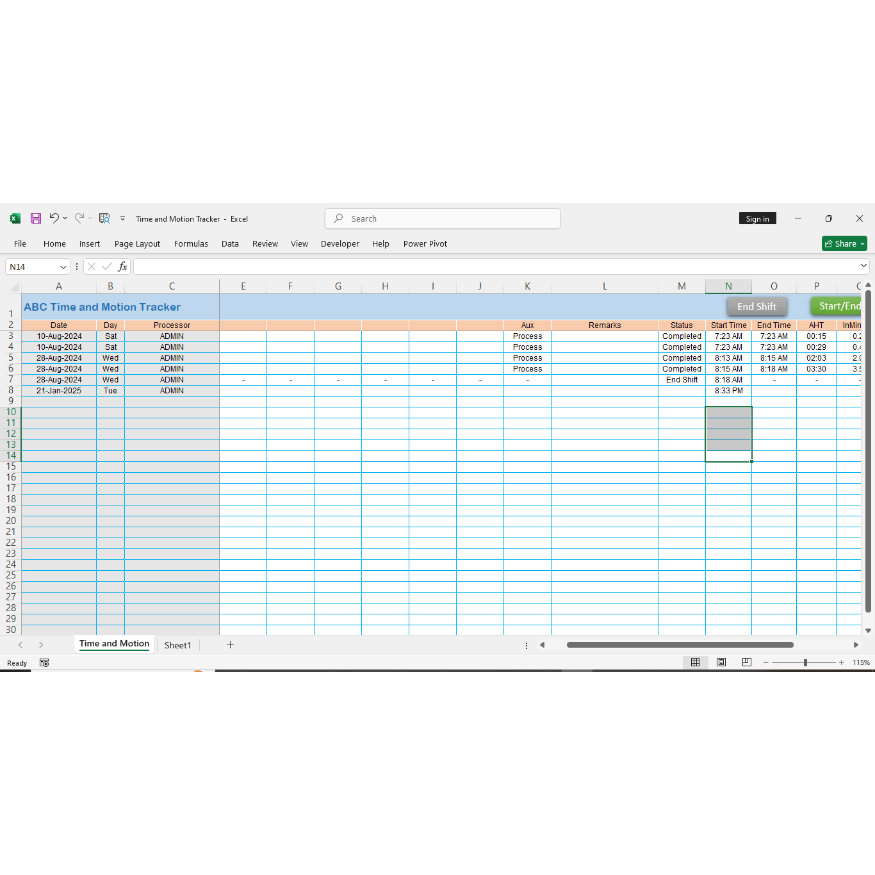Click the End Shift button
The width and height of the screenshot is (875, 875).
757,306
